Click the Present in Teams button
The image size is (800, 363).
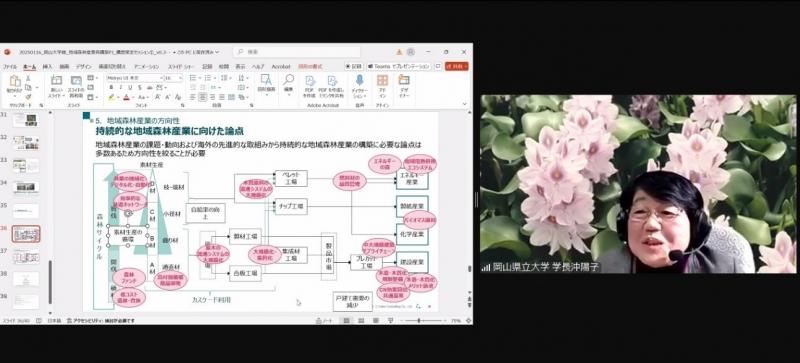398,66
